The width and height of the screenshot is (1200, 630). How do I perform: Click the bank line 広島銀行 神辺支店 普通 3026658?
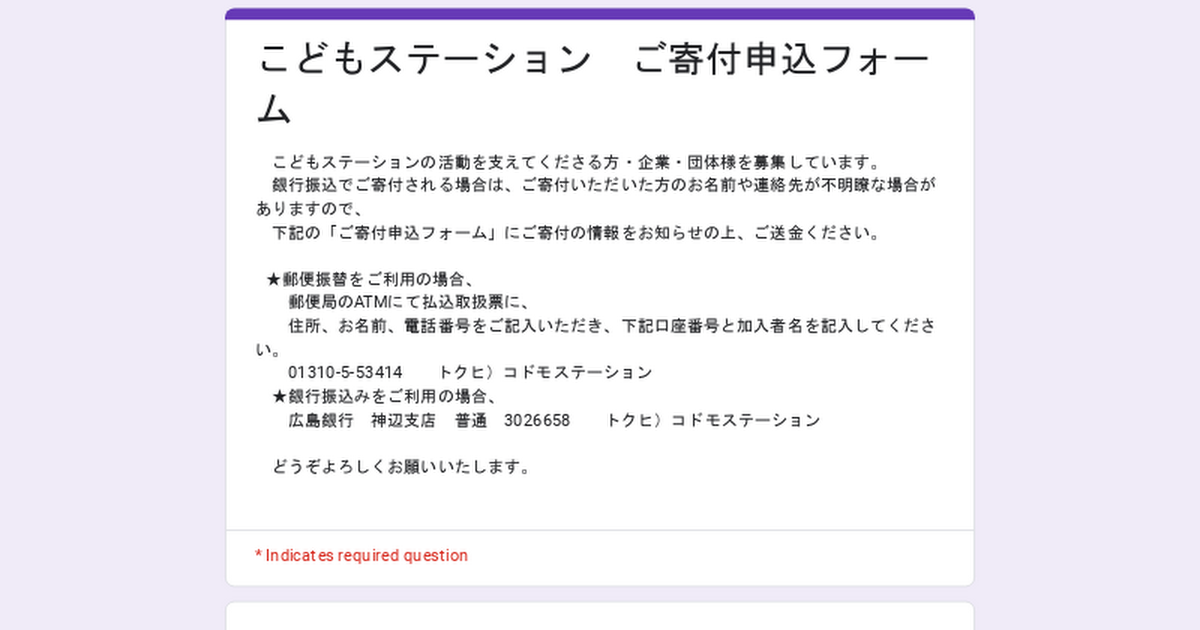[429, 421]
